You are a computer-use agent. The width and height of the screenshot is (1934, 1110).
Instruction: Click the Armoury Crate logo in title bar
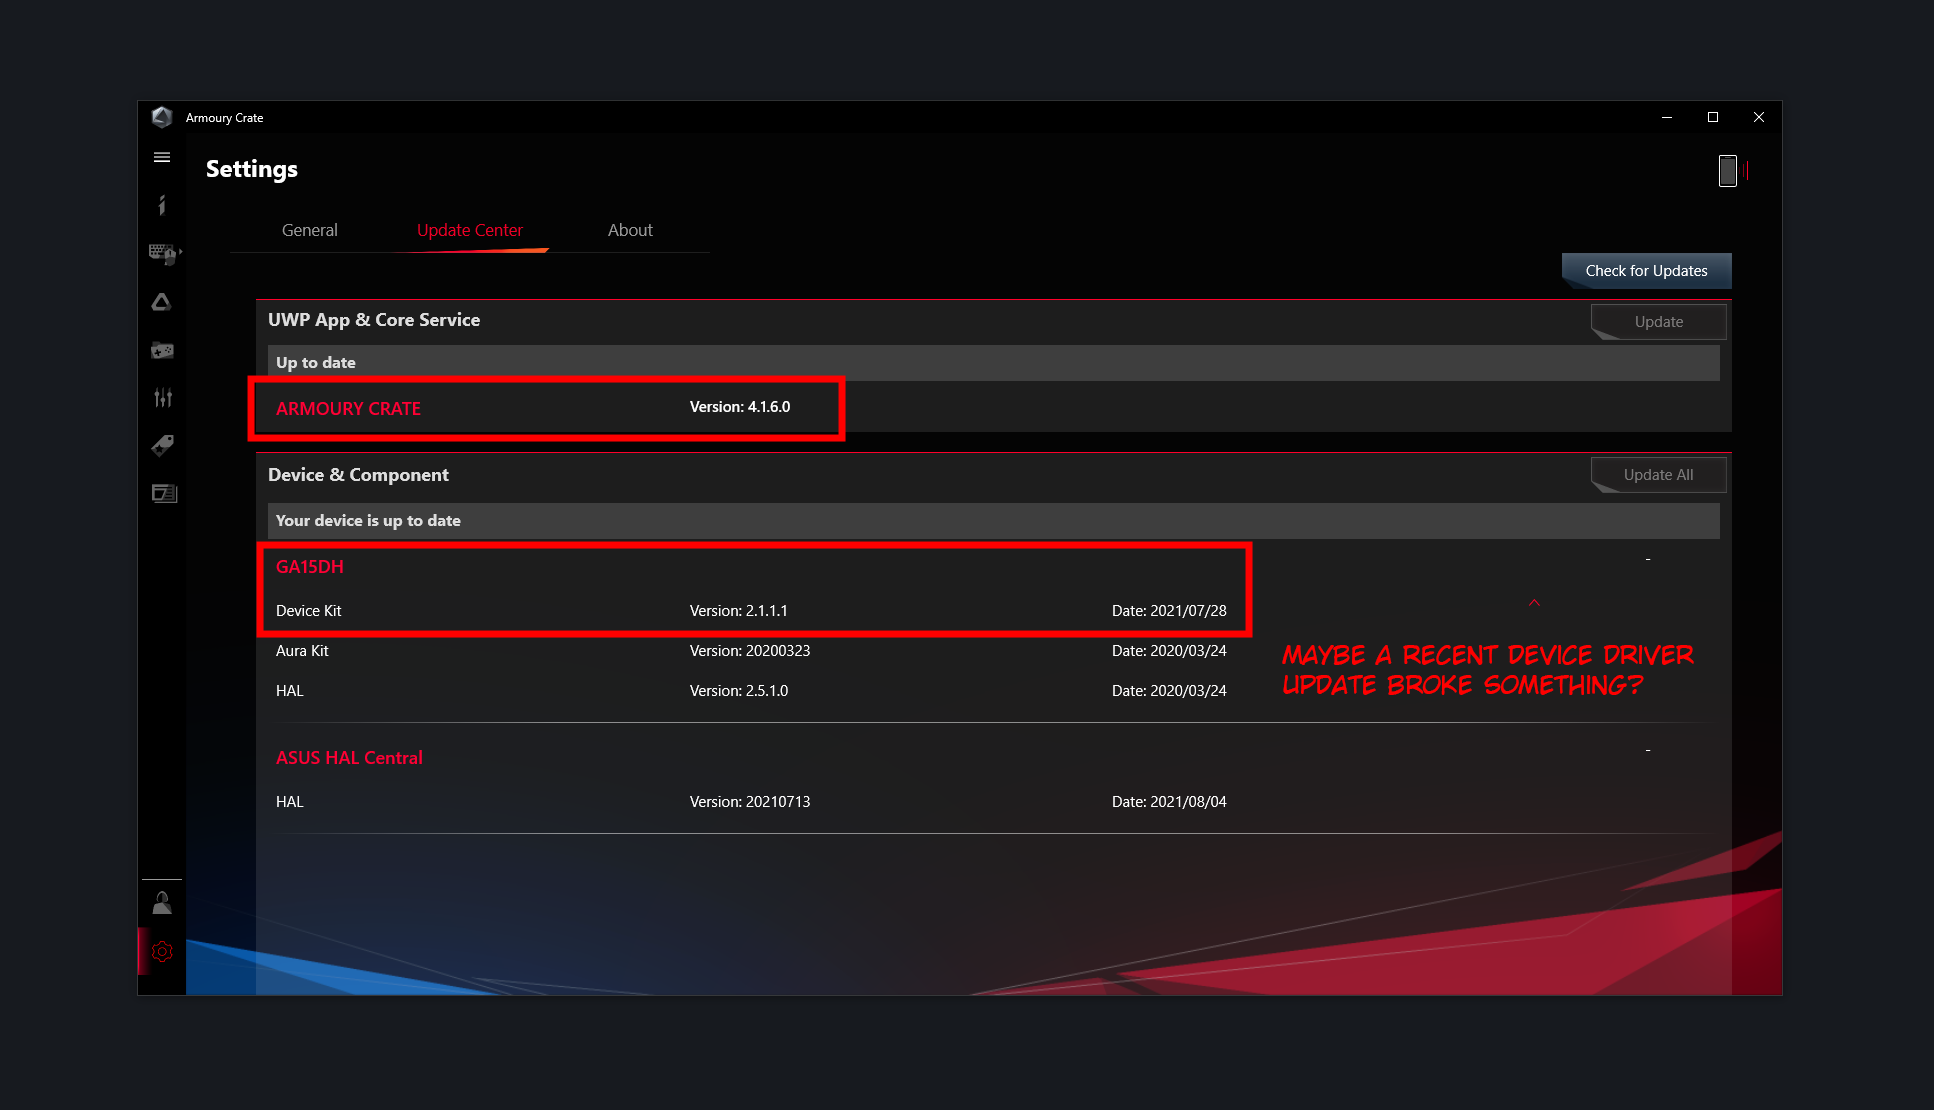point(163,117)
